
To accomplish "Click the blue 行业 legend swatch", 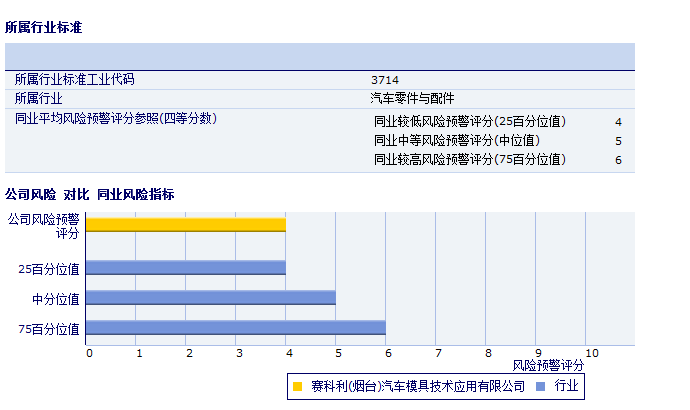I will point(541,386).
